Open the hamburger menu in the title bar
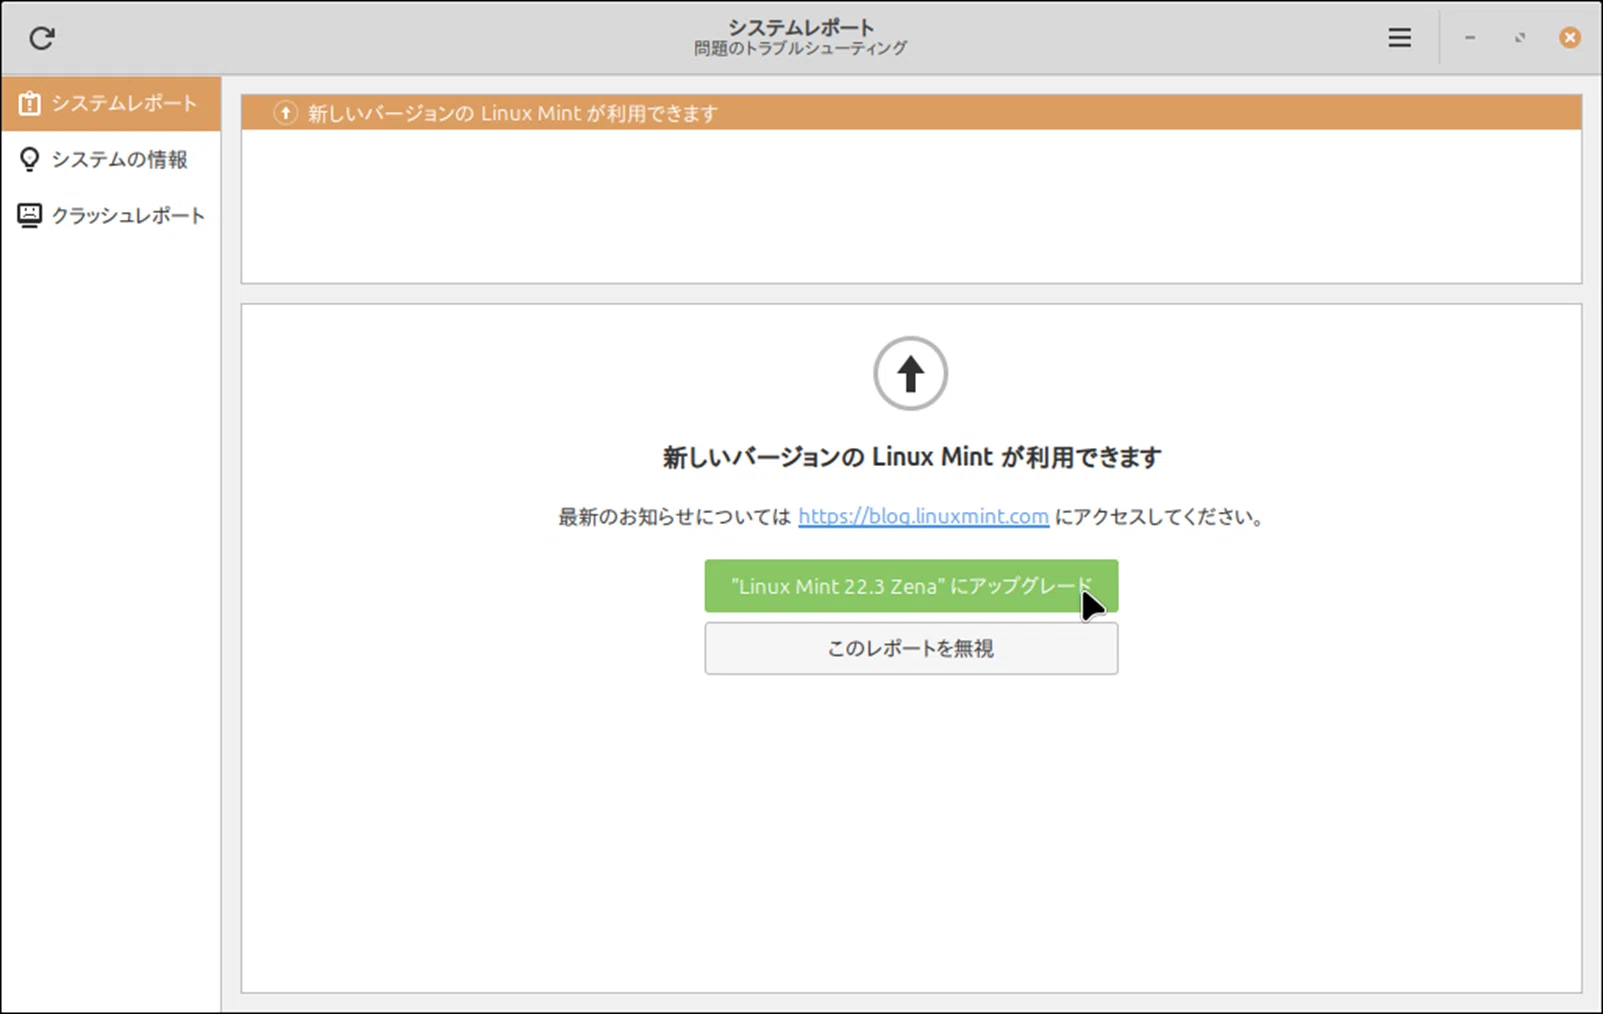The height and width of the screenshot is (1014, 1603). [x=1399, y=38]
